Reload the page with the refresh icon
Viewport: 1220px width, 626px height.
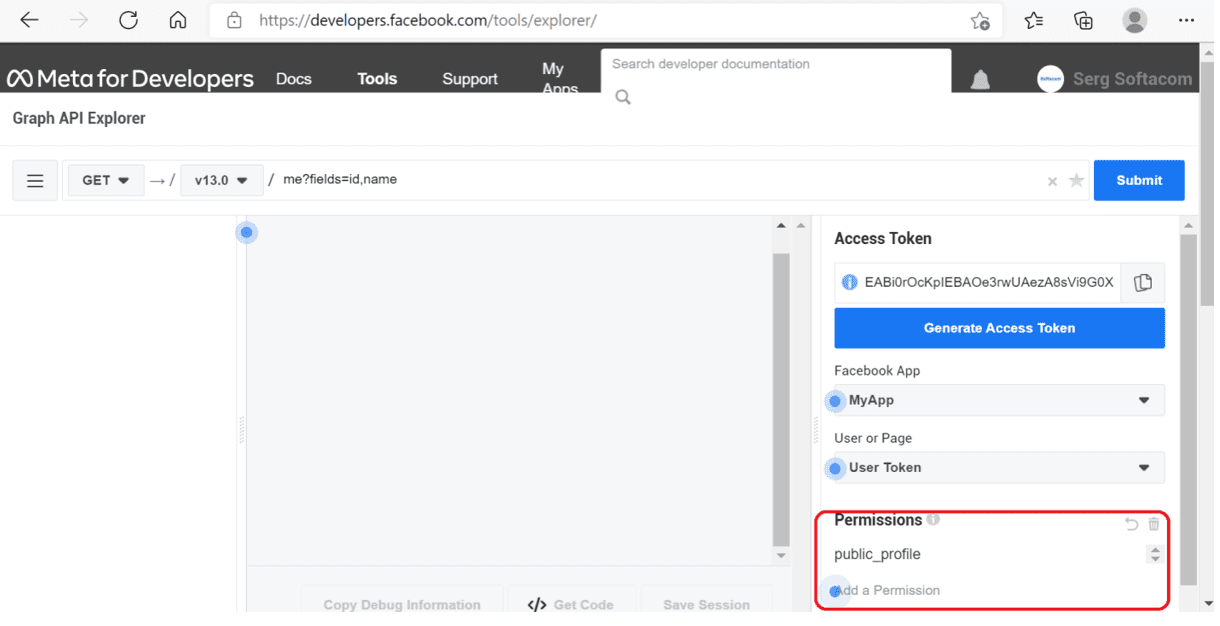pyautogui.click(x=128, y=20)
